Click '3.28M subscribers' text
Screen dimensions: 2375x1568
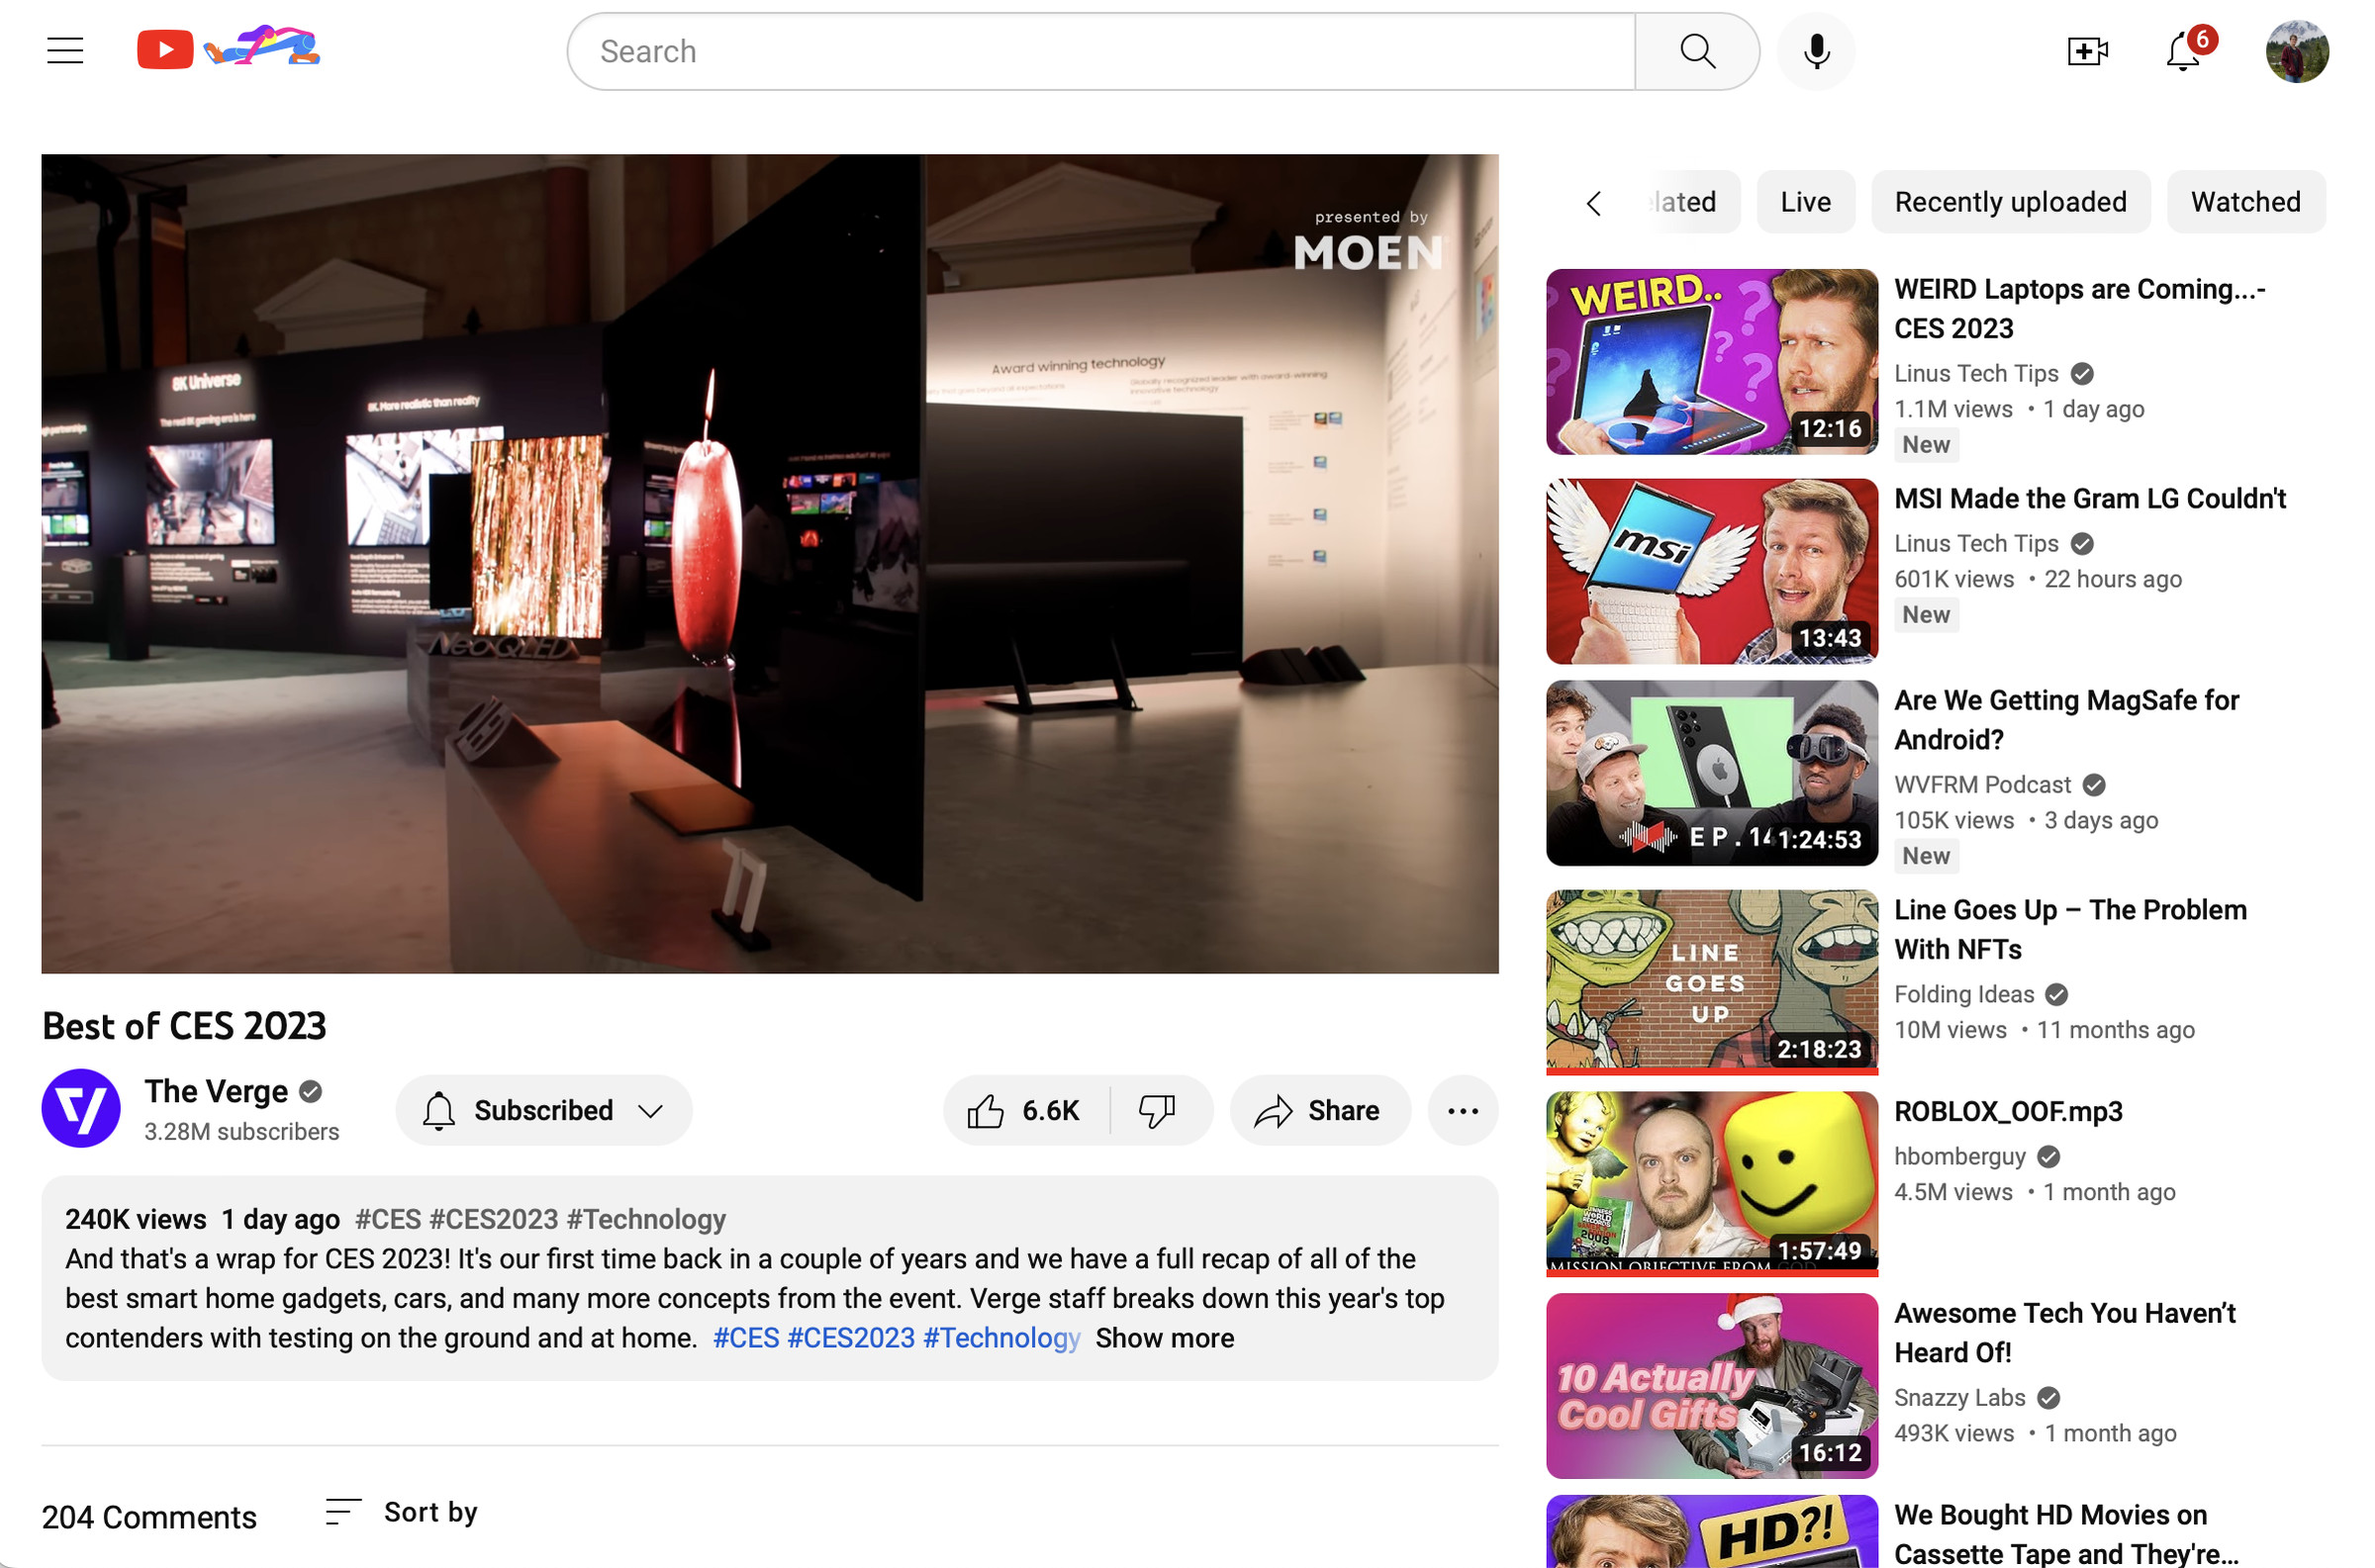click(x=241, y=1131)
